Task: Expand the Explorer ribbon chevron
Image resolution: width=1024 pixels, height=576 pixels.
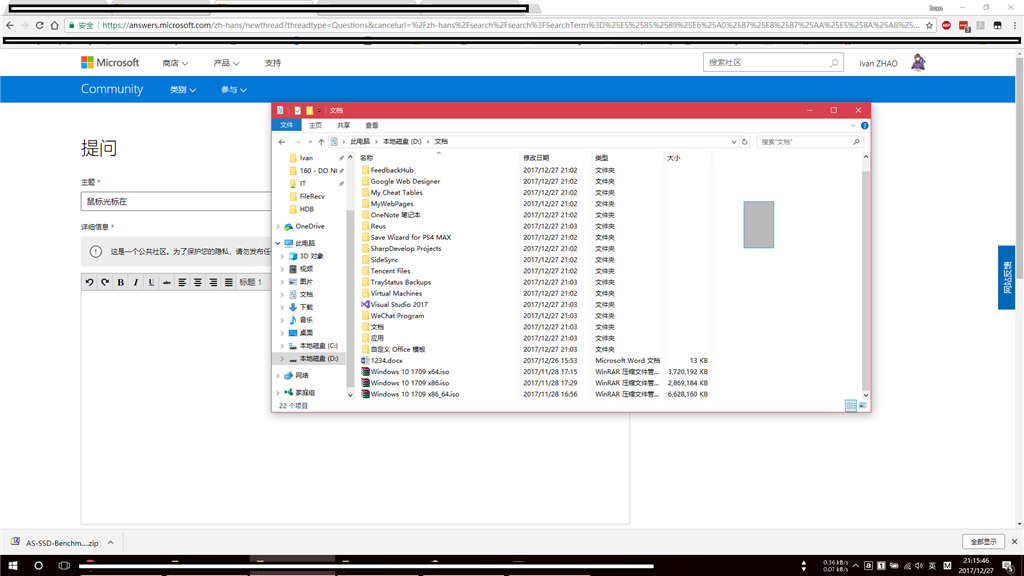Action: pos(852,125)
